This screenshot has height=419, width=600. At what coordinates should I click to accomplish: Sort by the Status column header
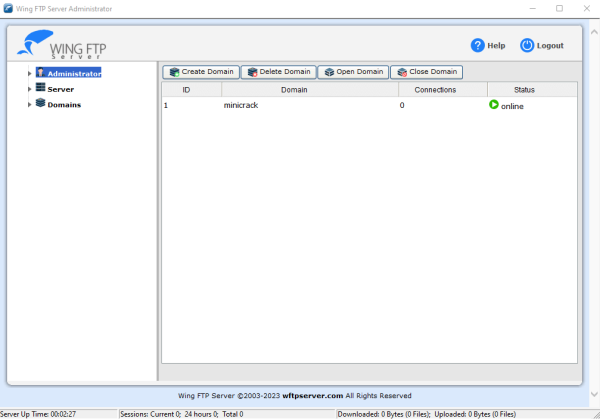click(532, 90)
